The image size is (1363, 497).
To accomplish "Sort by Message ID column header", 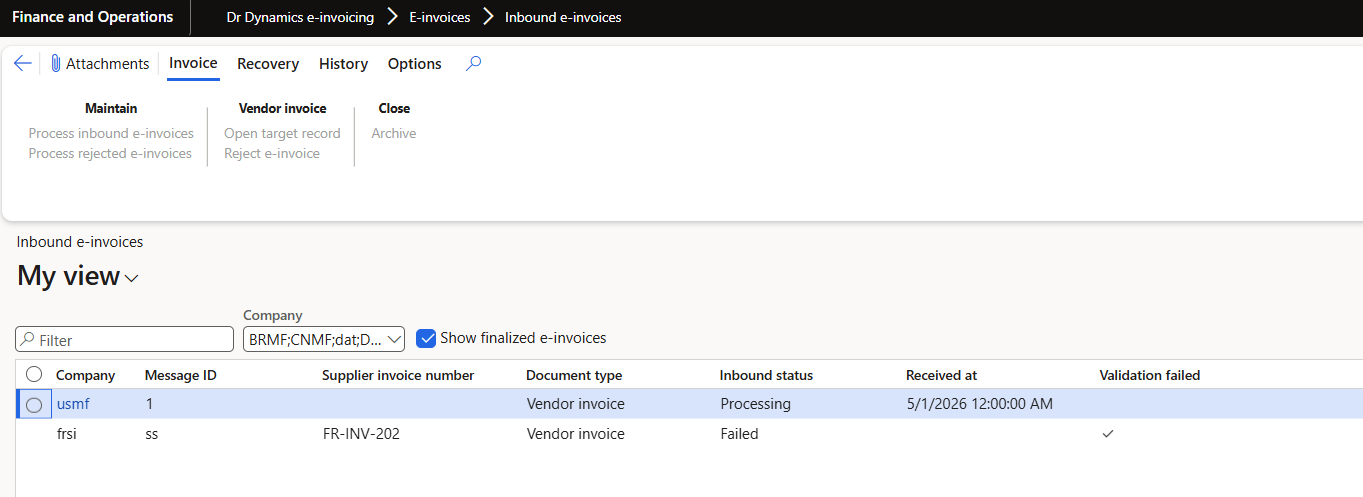I will click(181, 375).
